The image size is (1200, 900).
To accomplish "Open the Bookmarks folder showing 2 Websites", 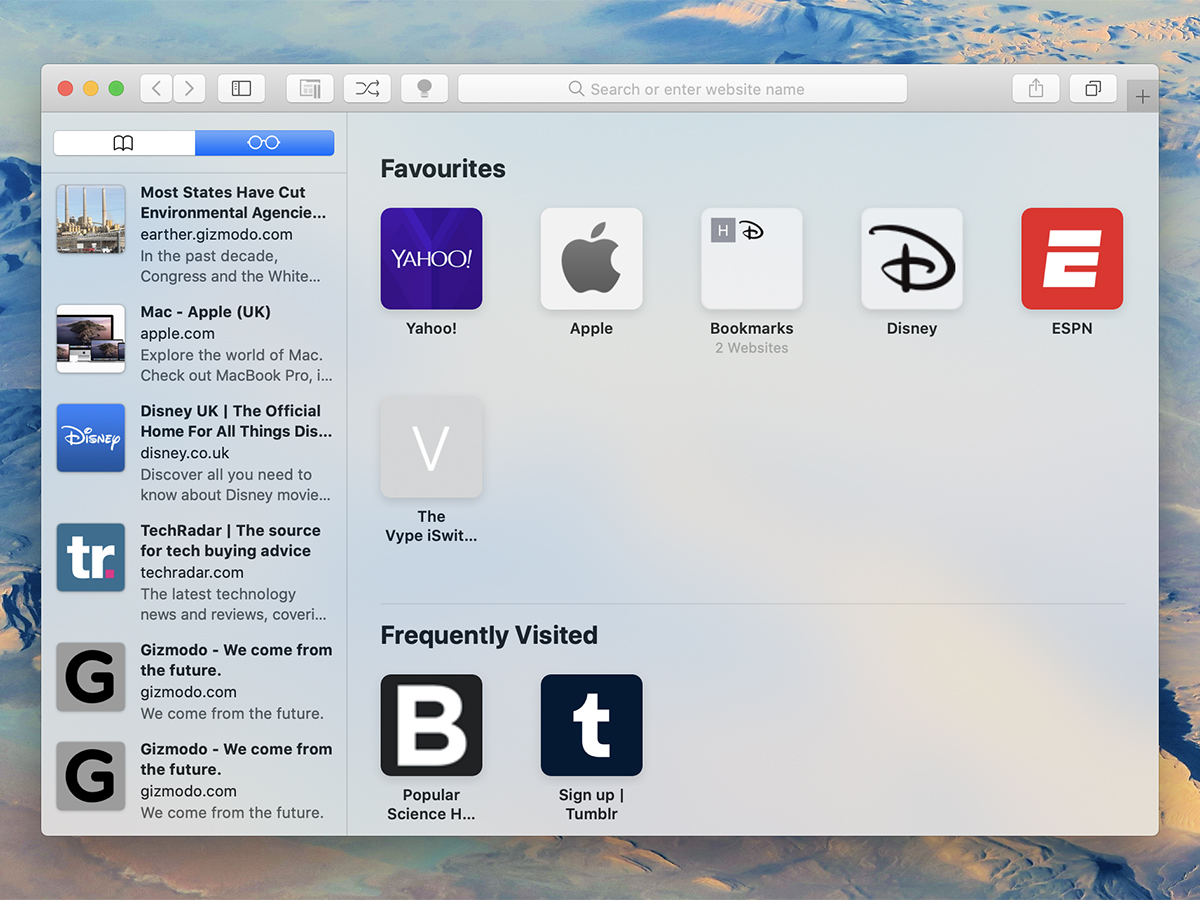I will point(751,258).
